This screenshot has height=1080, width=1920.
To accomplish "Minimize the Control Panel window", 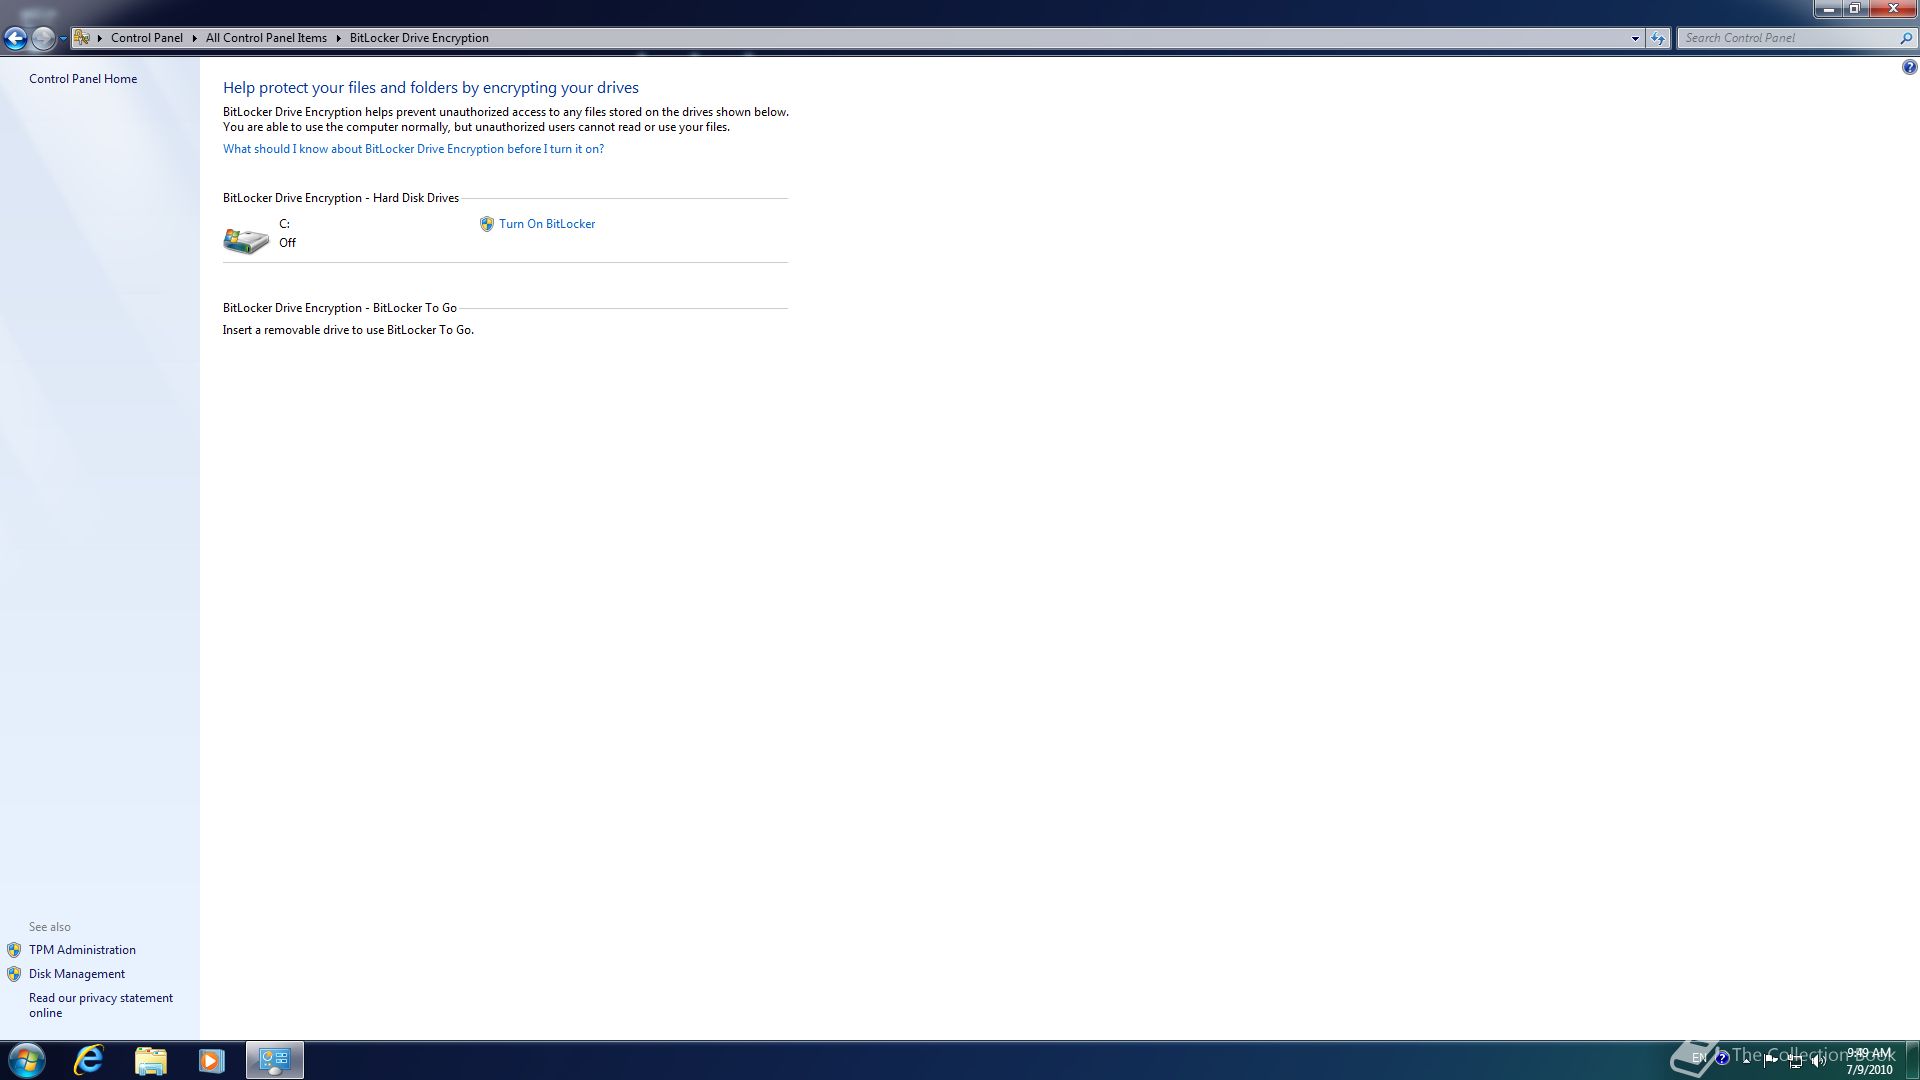I will (x=1828, y=8).
